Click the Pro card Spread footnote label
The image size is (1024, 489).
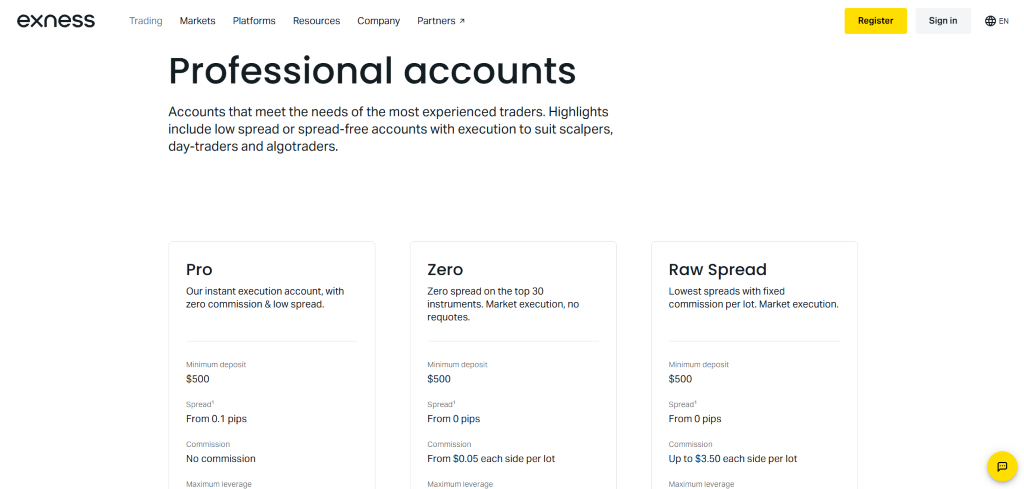point(200,404)
